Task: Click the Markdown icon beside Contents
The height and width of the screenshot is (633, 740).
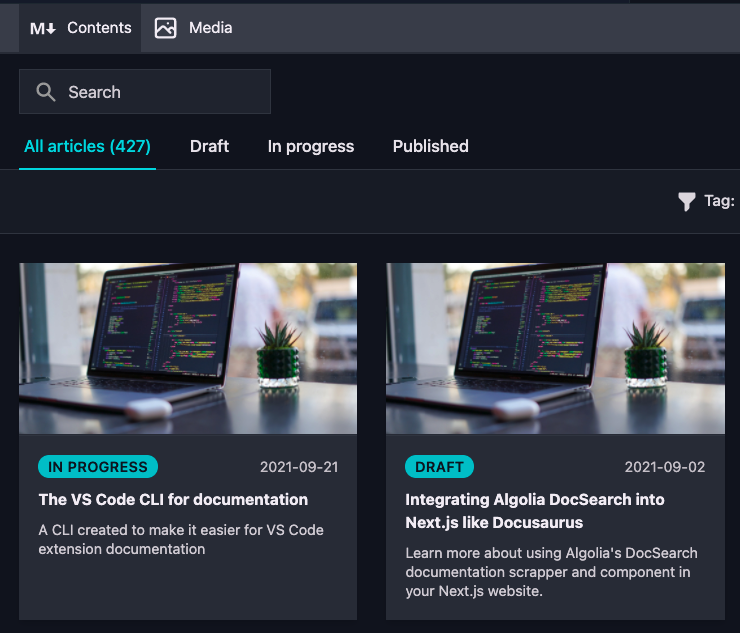Action: click(x=43, y=28)
